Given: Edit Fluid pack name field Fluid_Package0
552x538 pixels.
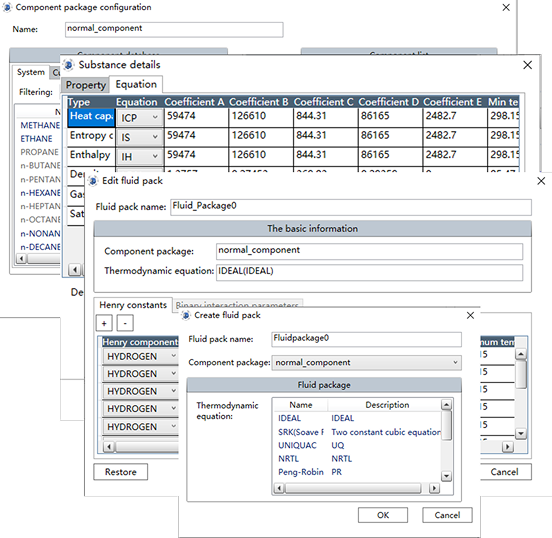Looking at the screenshot, I should point(351,207).
